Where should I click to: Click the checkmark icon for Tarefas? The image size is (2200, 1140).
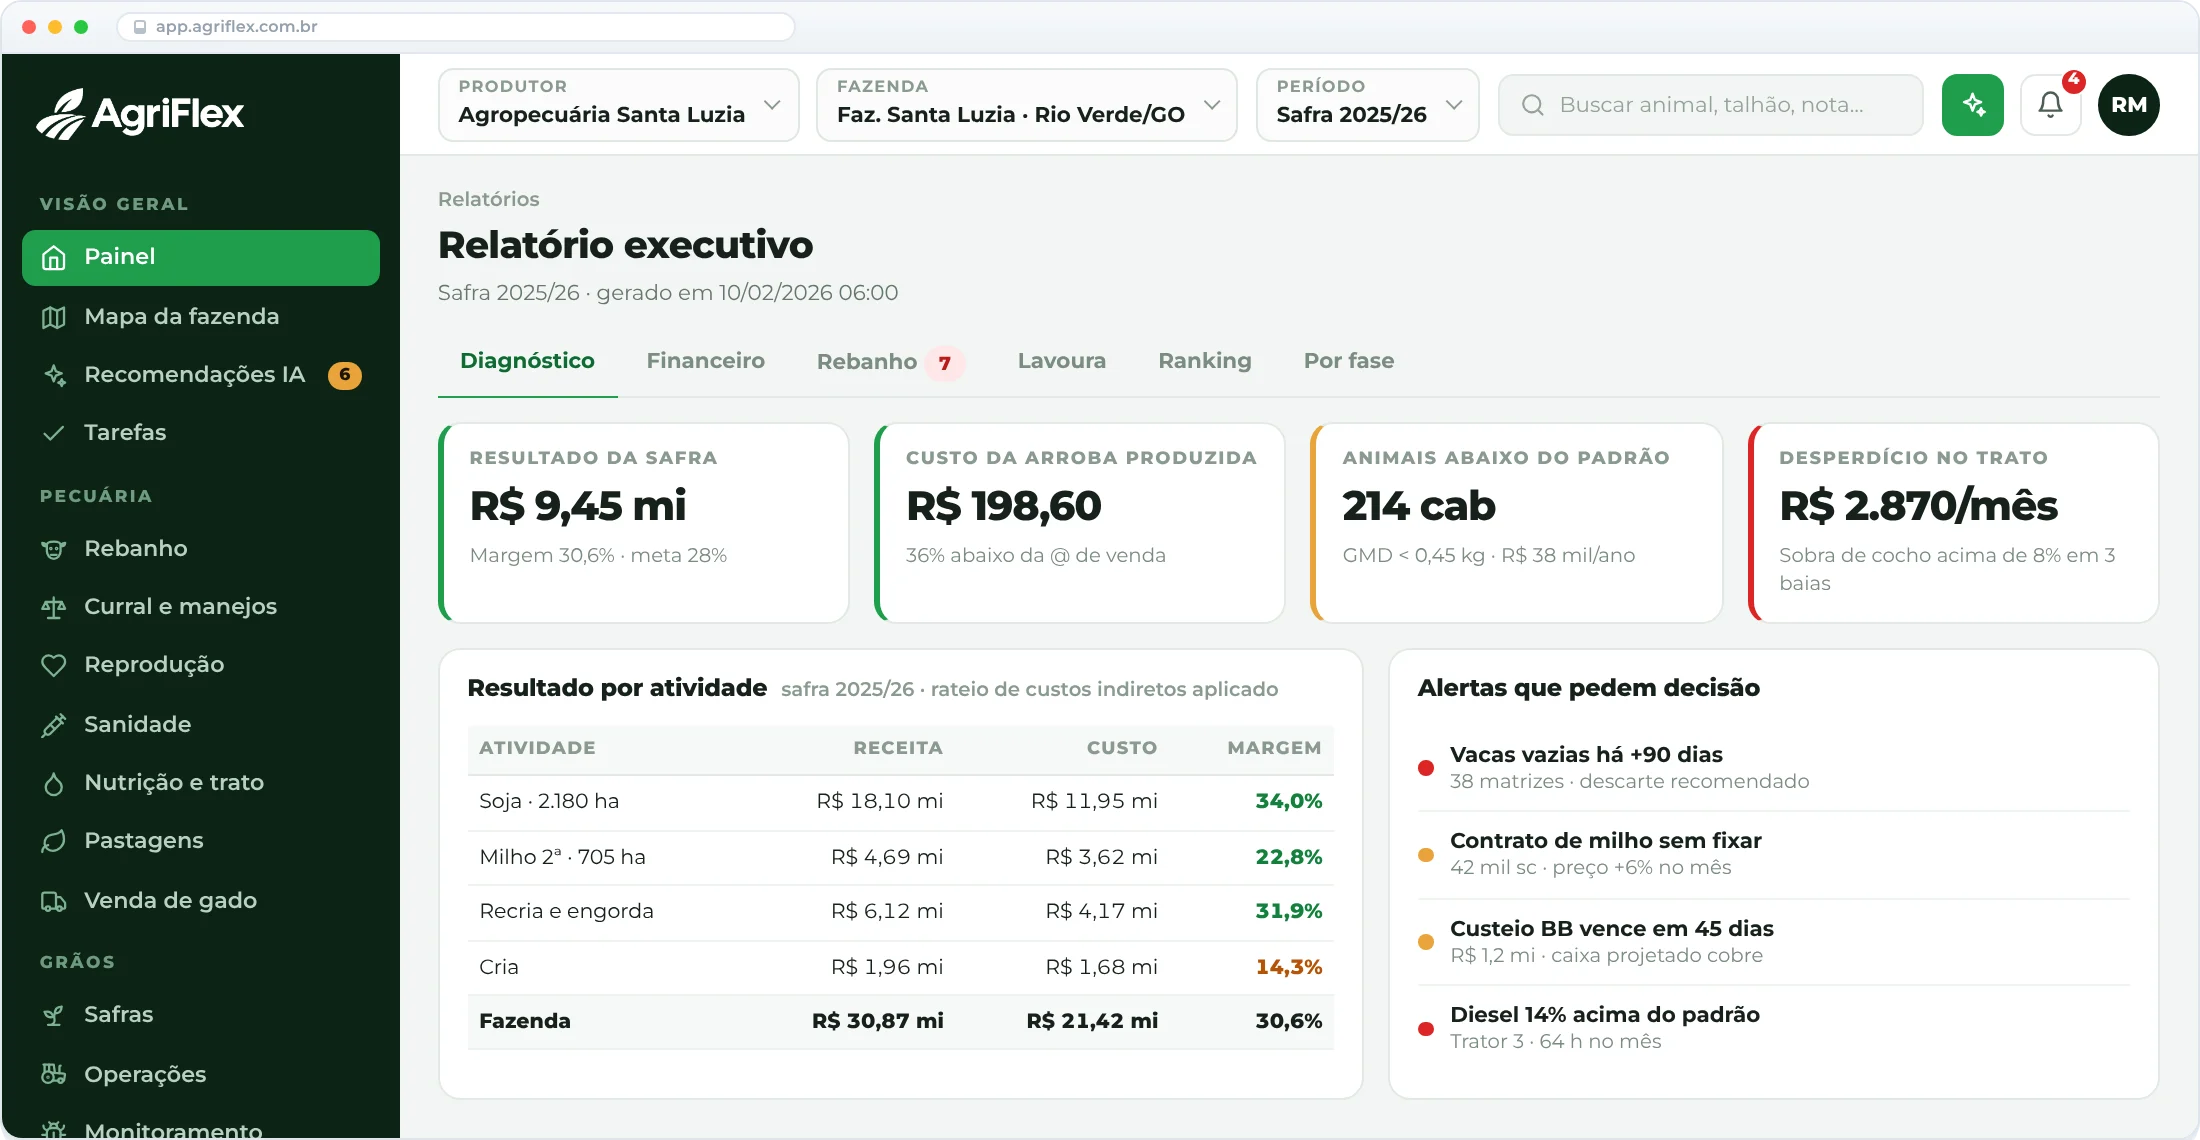[54, 433]
